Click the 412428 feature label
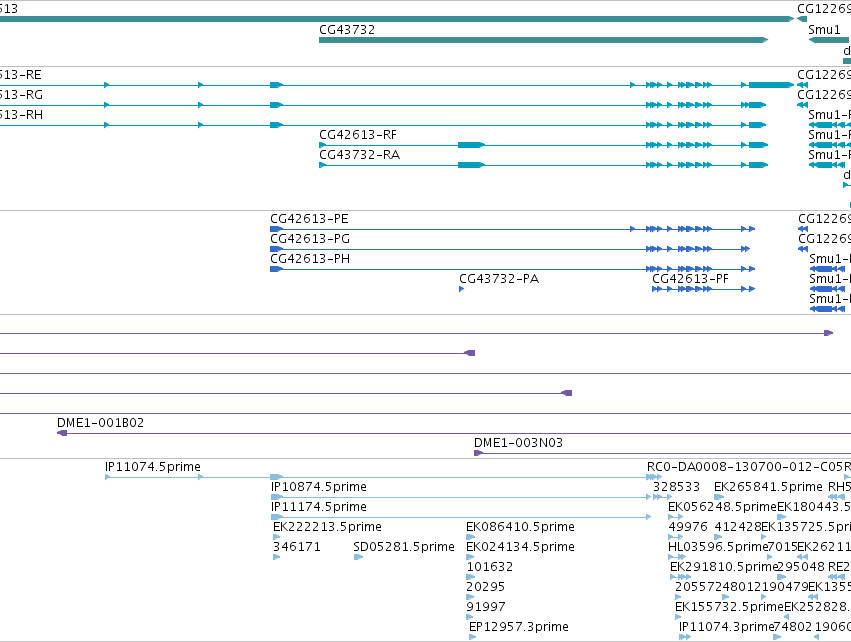This screenshot has width=851, height=642. 738,527
